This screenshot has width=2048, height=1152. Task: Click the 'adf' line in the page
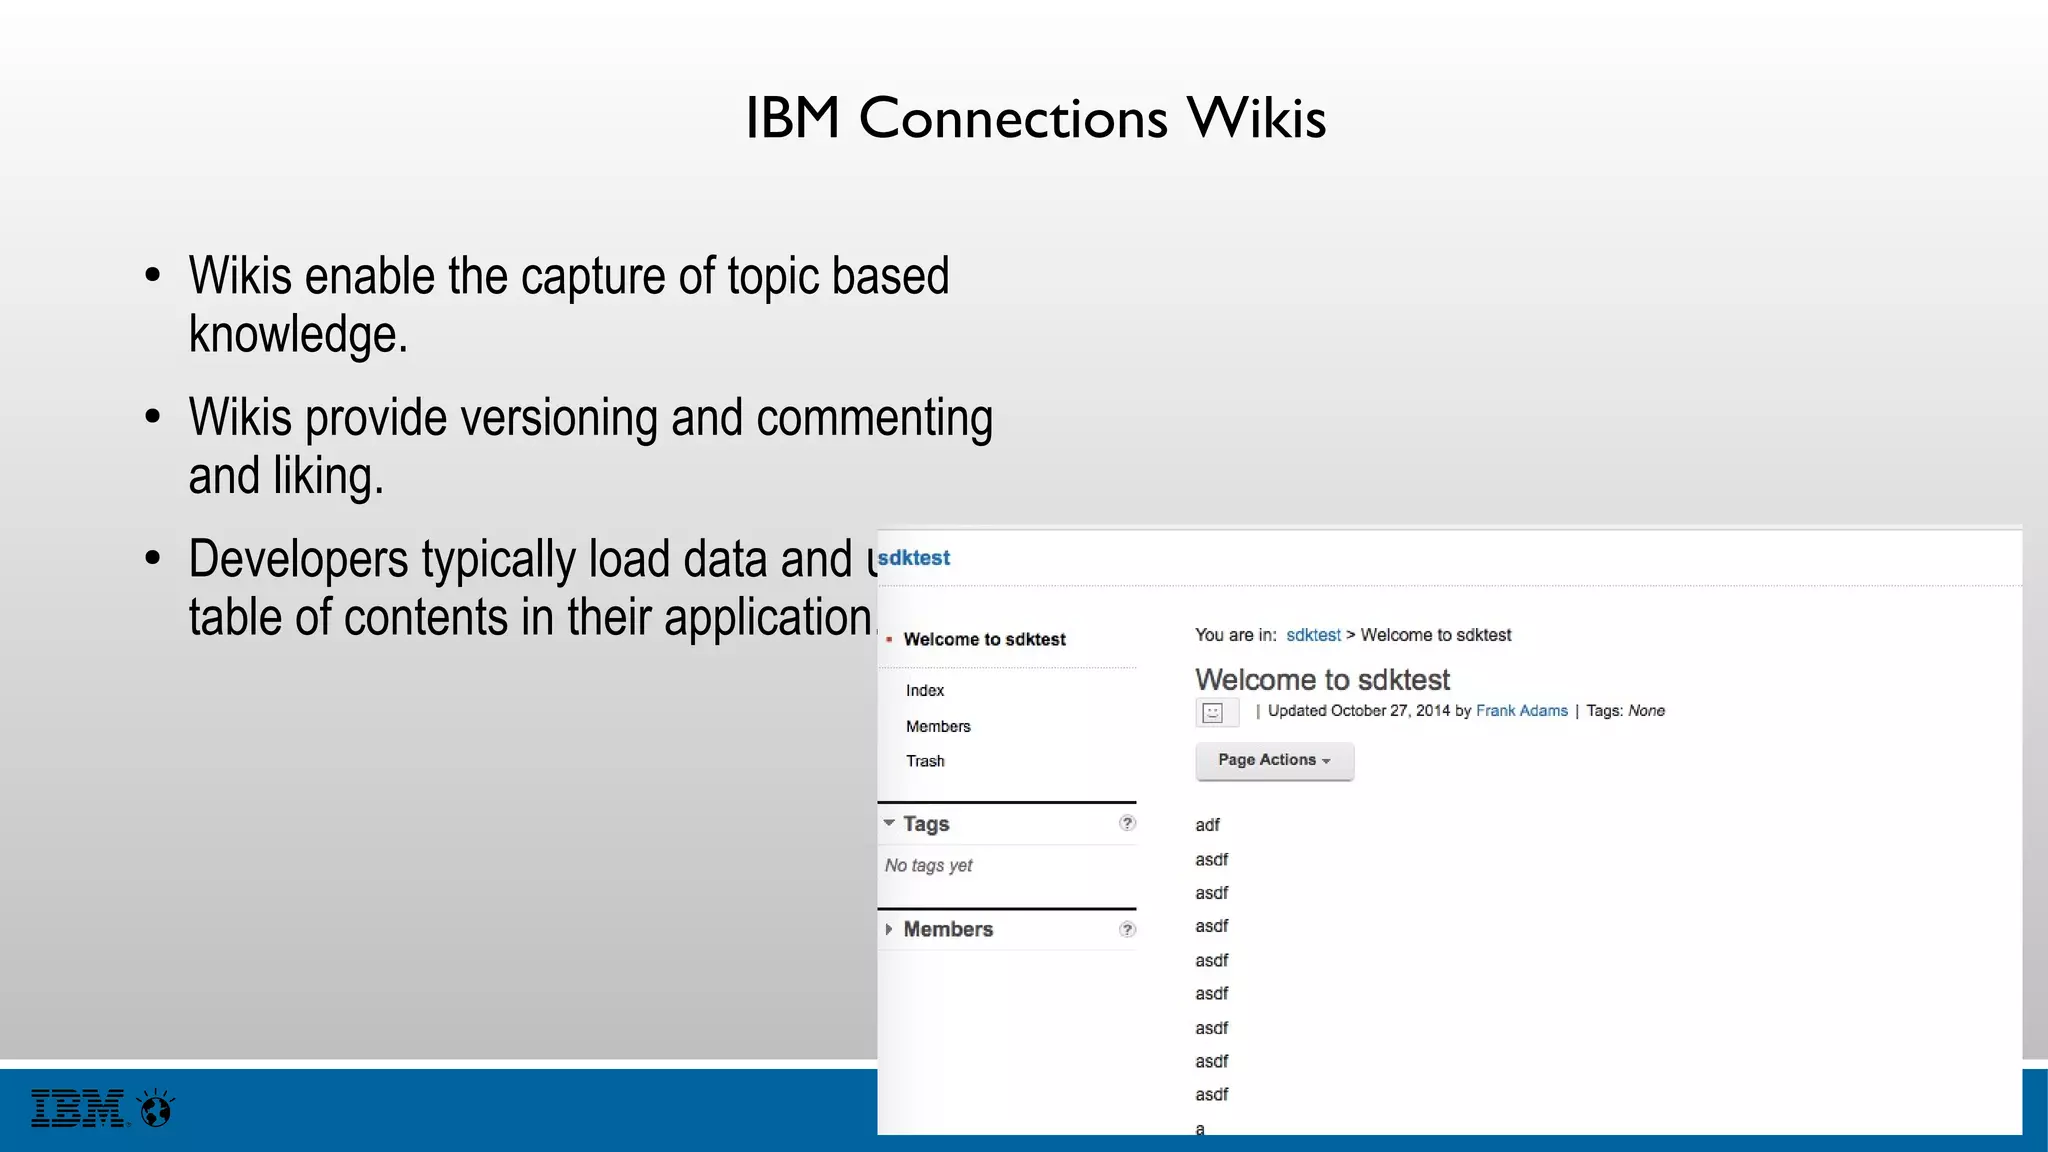pos(1207,825)
